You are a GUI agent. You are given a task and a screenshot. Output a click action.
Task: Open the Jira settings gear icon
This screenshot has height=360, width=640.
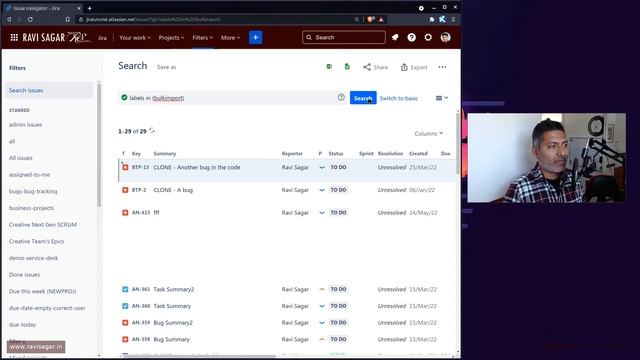(428, 38)
